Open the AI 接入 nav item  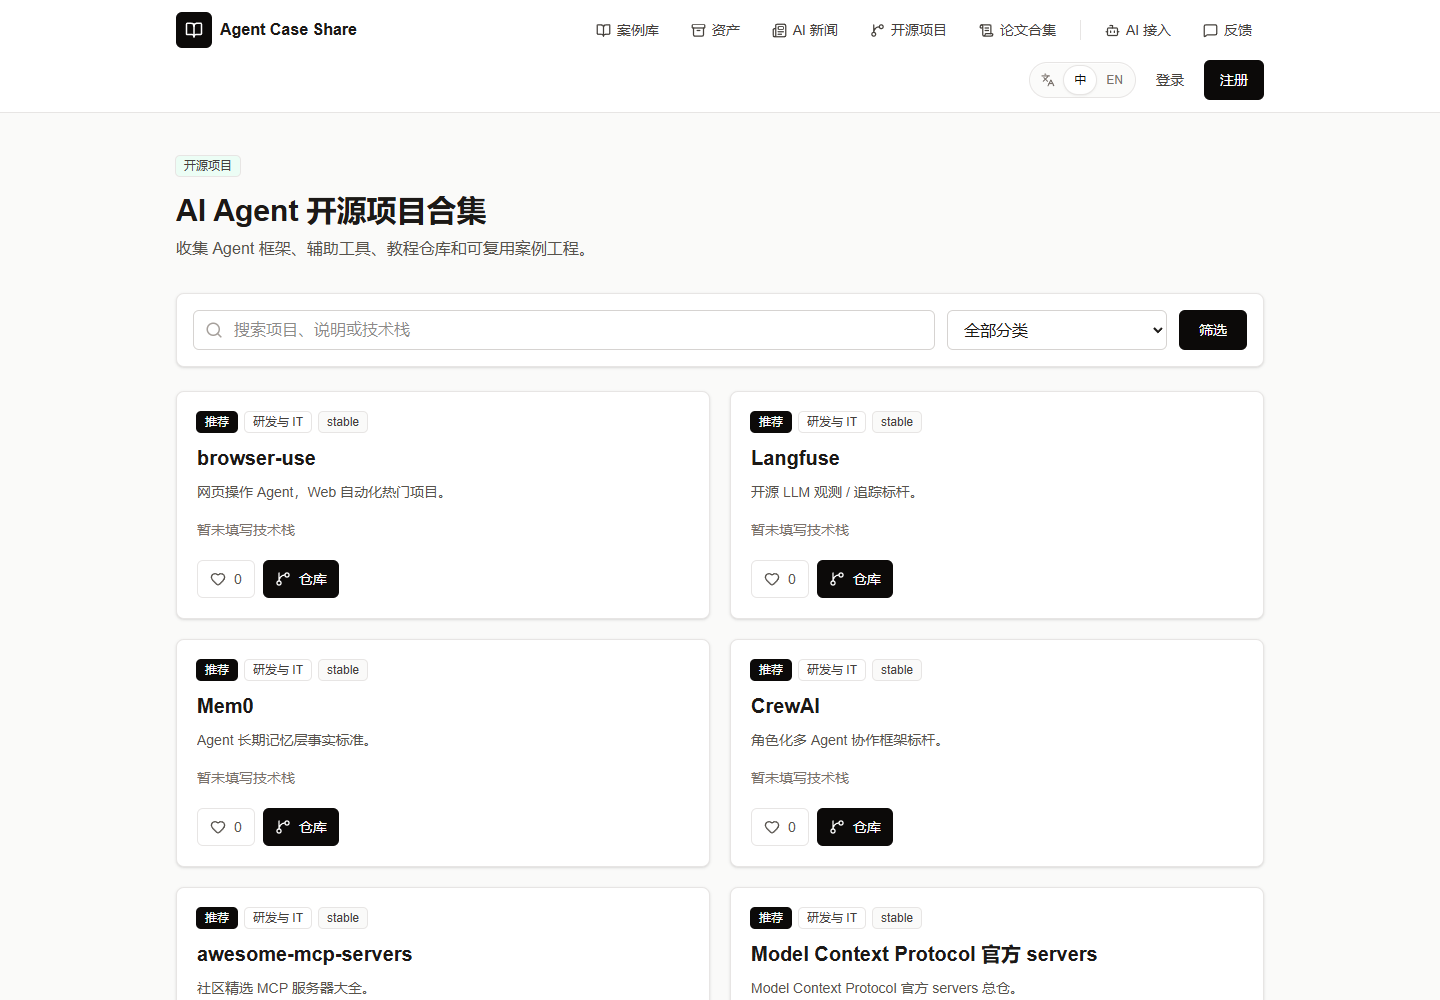point(1138,30)
